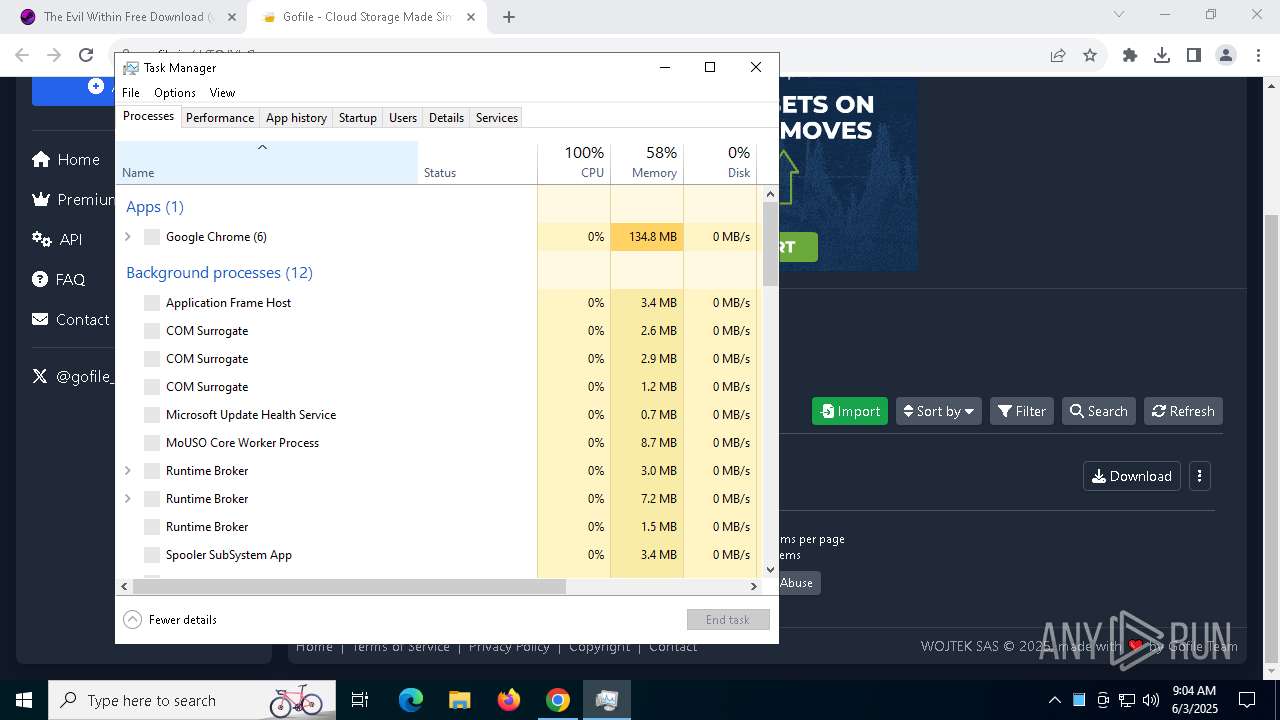
Task: Open the Options menu in Task Manager
Action: pos(175,93)
